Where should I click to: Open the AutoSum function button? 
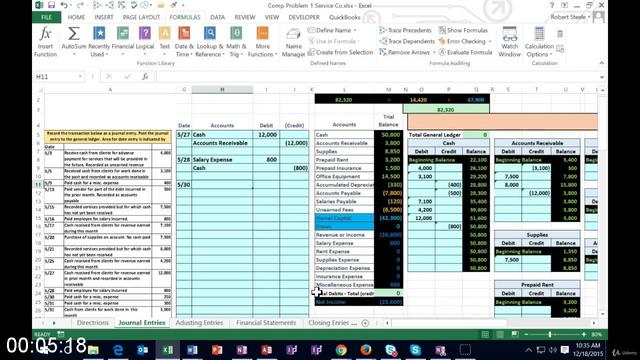(x=74, y=42)
